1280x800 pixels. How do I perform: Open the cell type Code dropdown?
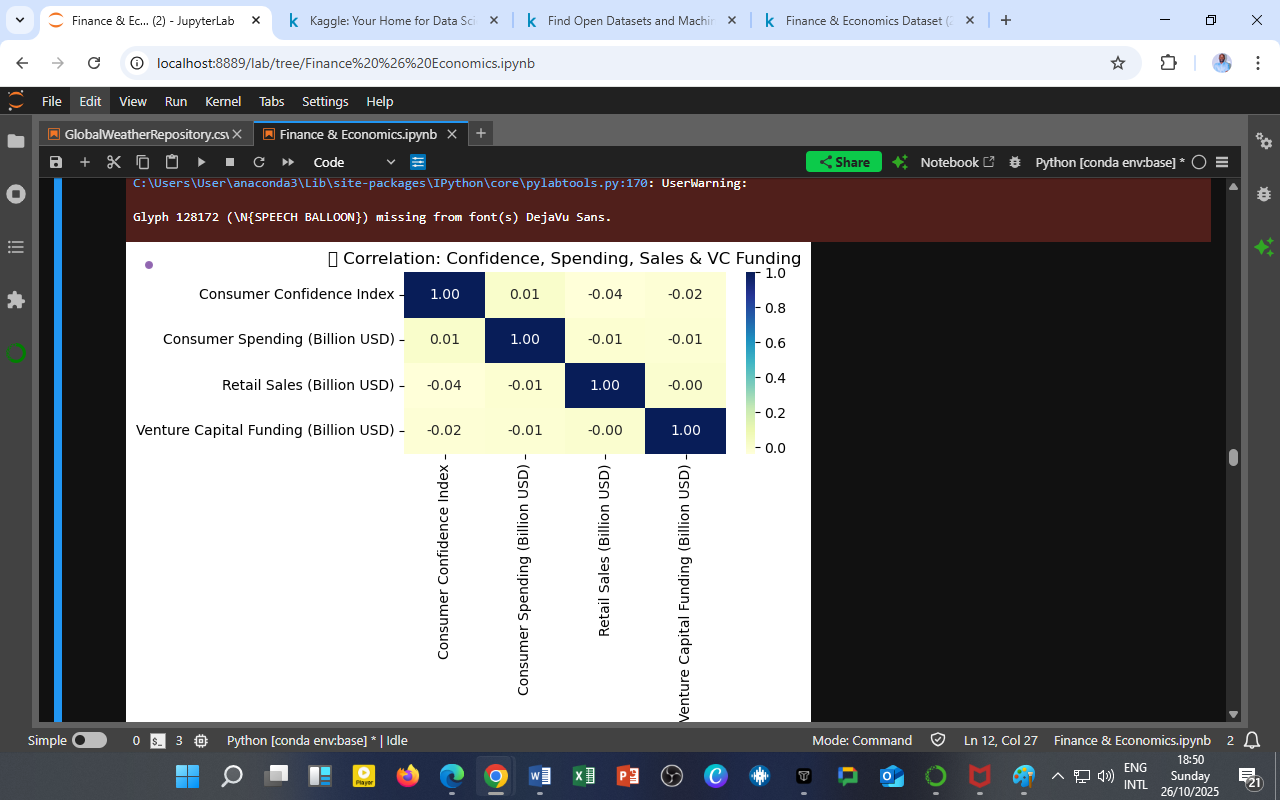pyautogui.click(x=355, y=161)
